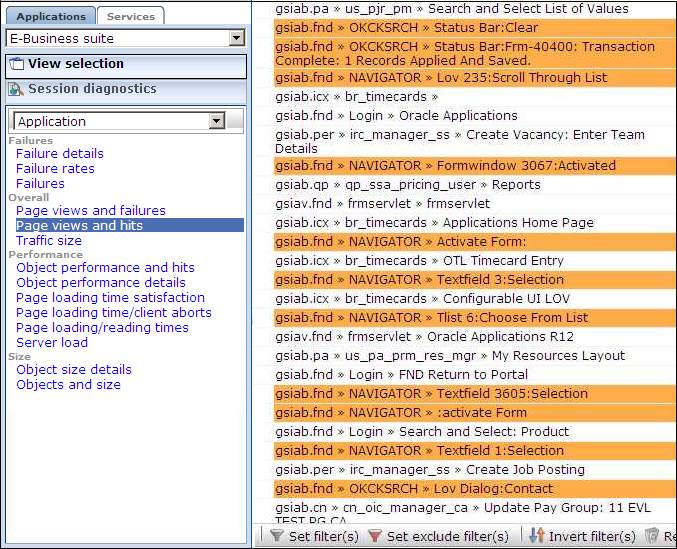Viewport: 677px width, 549px height.
Task: Click the Set exclude filter(s) red funnel icon
Action: point(375,536)
